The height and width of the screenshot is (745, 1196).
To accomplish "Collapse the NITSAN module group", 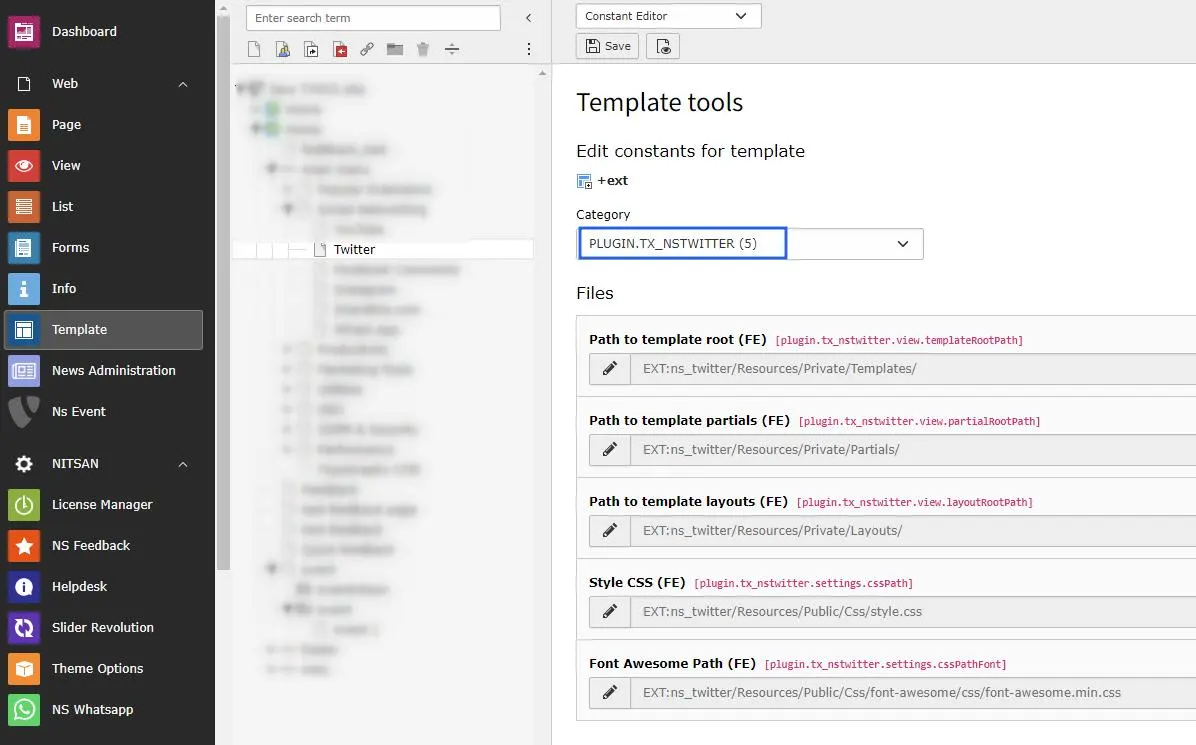I will pyautogui.click(x=183, y=464).
